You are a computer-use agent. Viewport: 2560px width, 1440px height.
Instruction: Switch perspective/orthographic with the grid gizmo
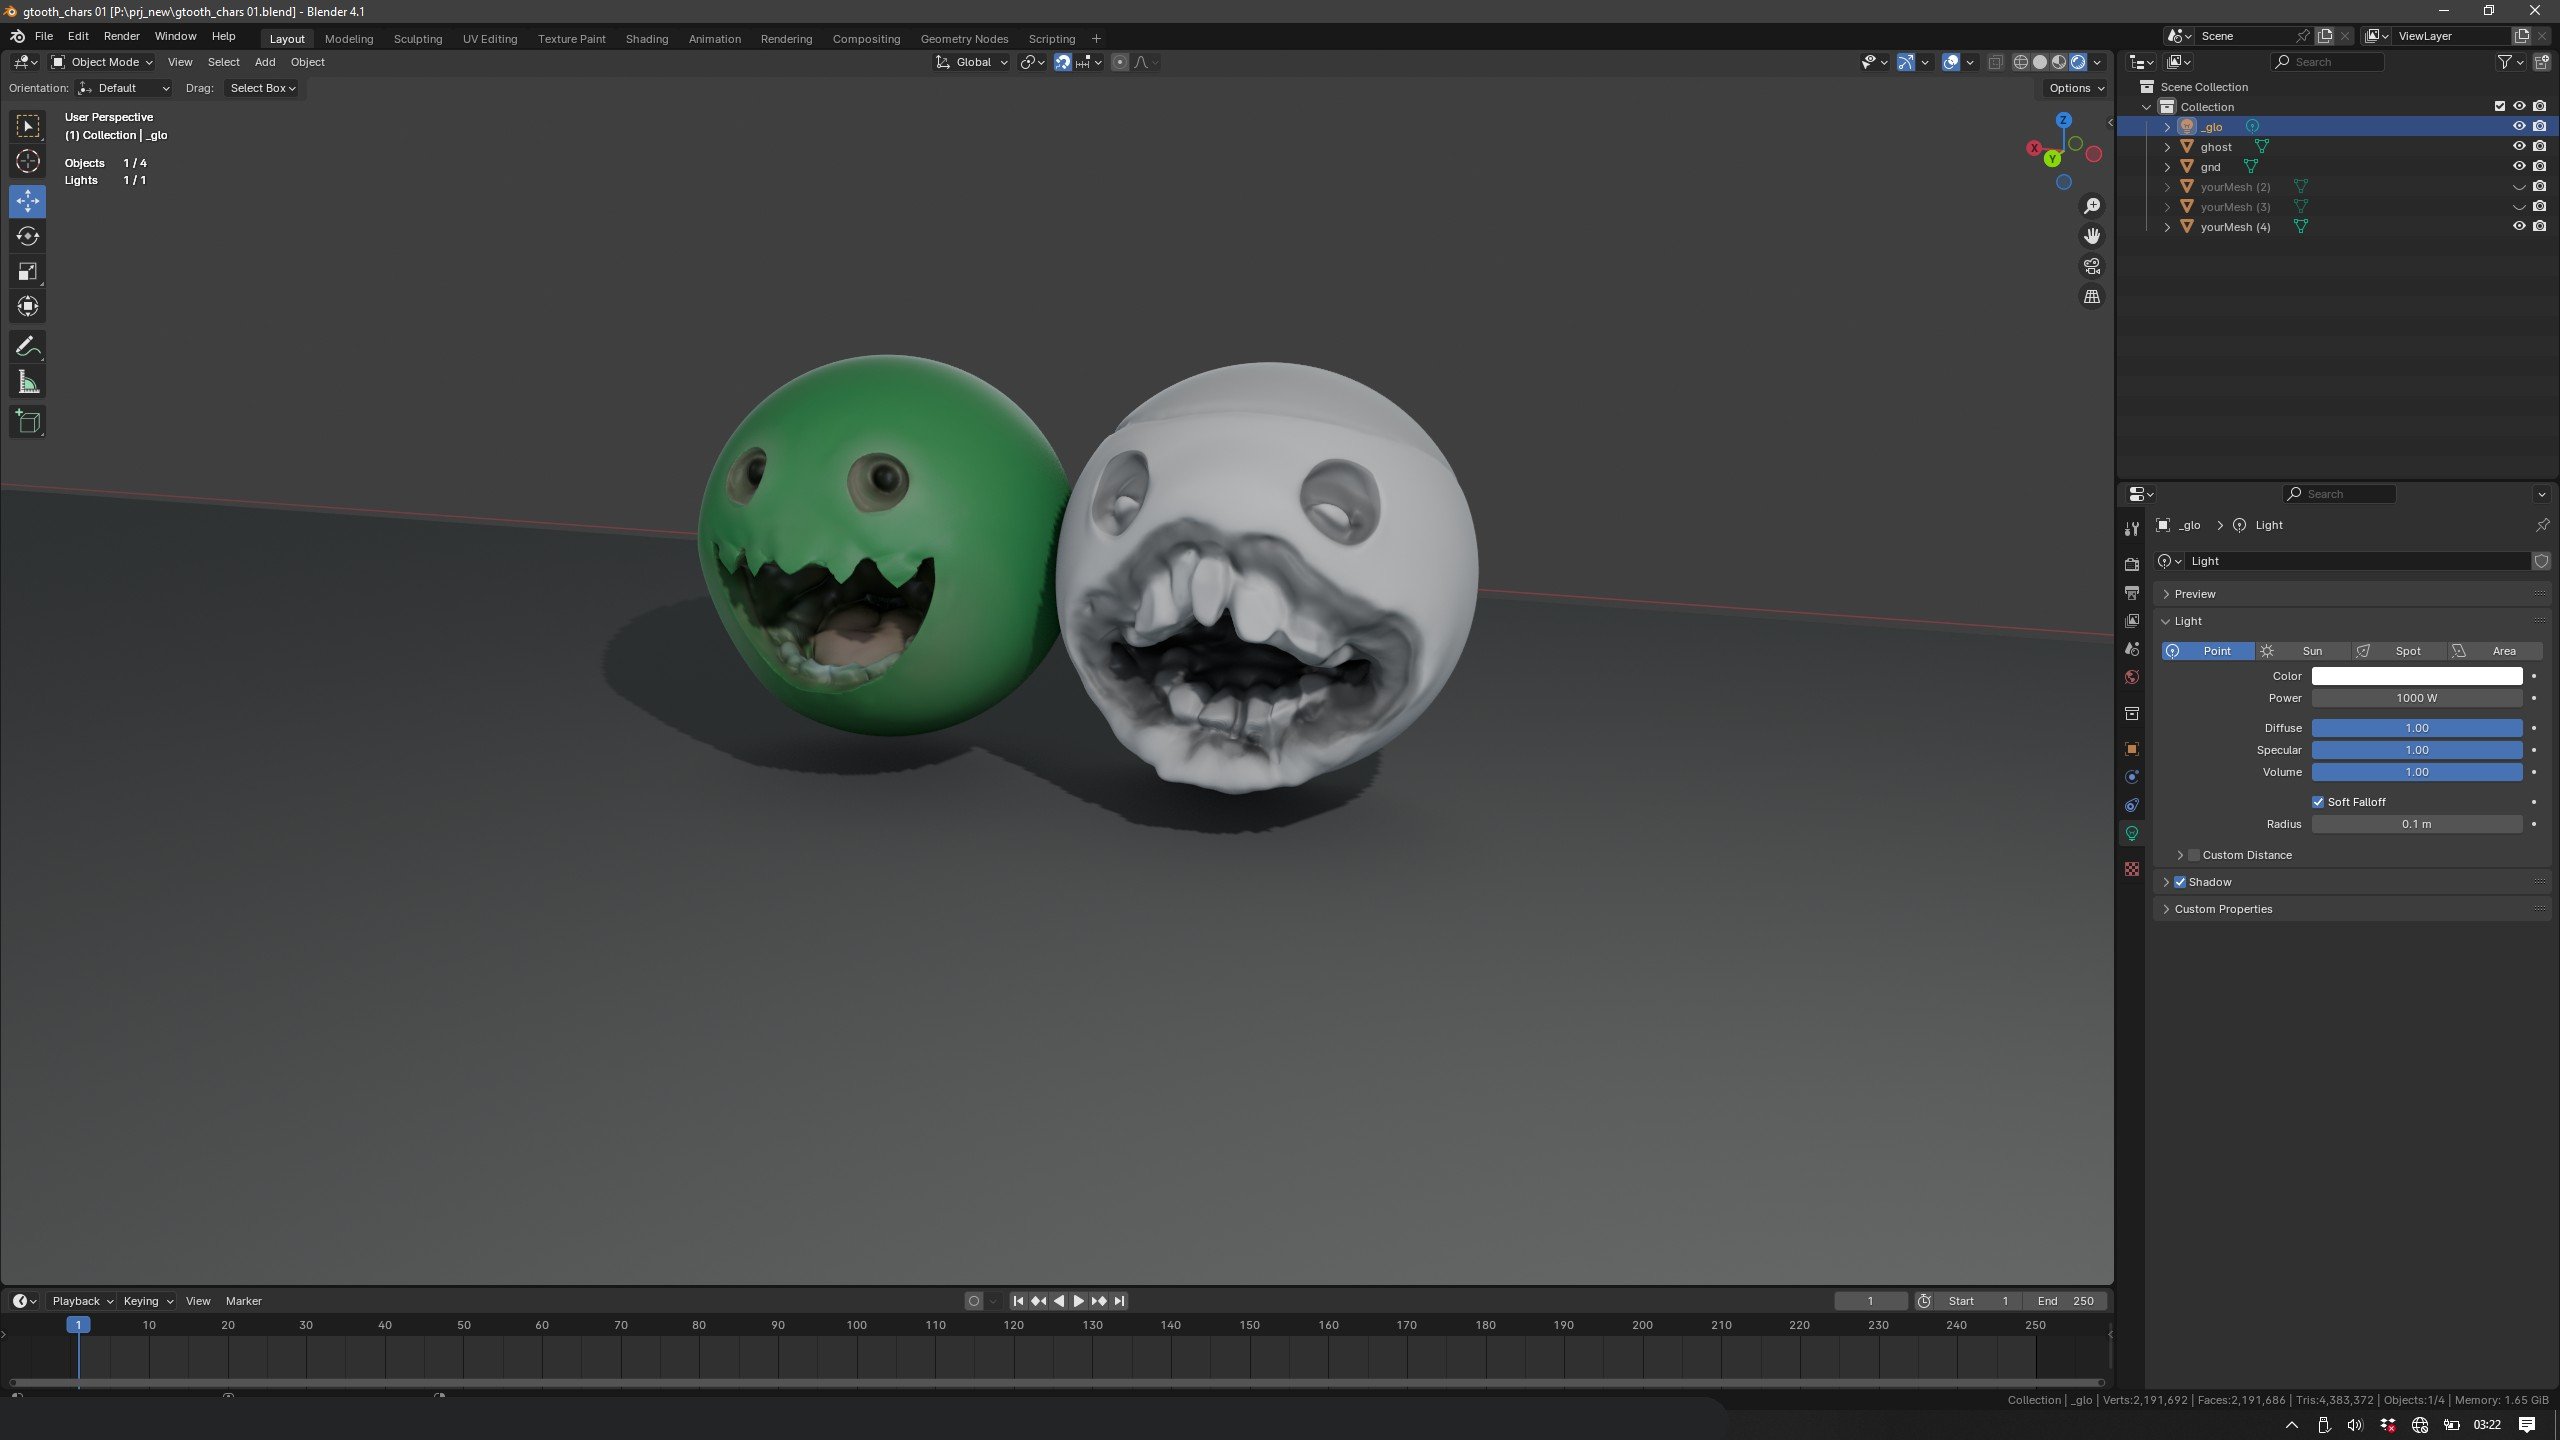[2091, 296]
